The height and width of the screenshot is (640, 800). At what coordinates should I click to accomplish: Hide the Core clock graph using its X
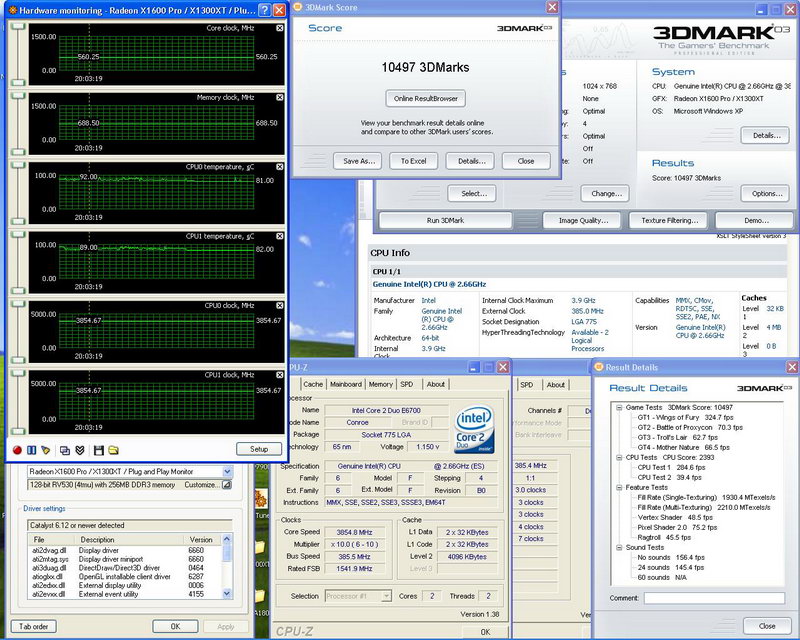[x=280, y=28]
